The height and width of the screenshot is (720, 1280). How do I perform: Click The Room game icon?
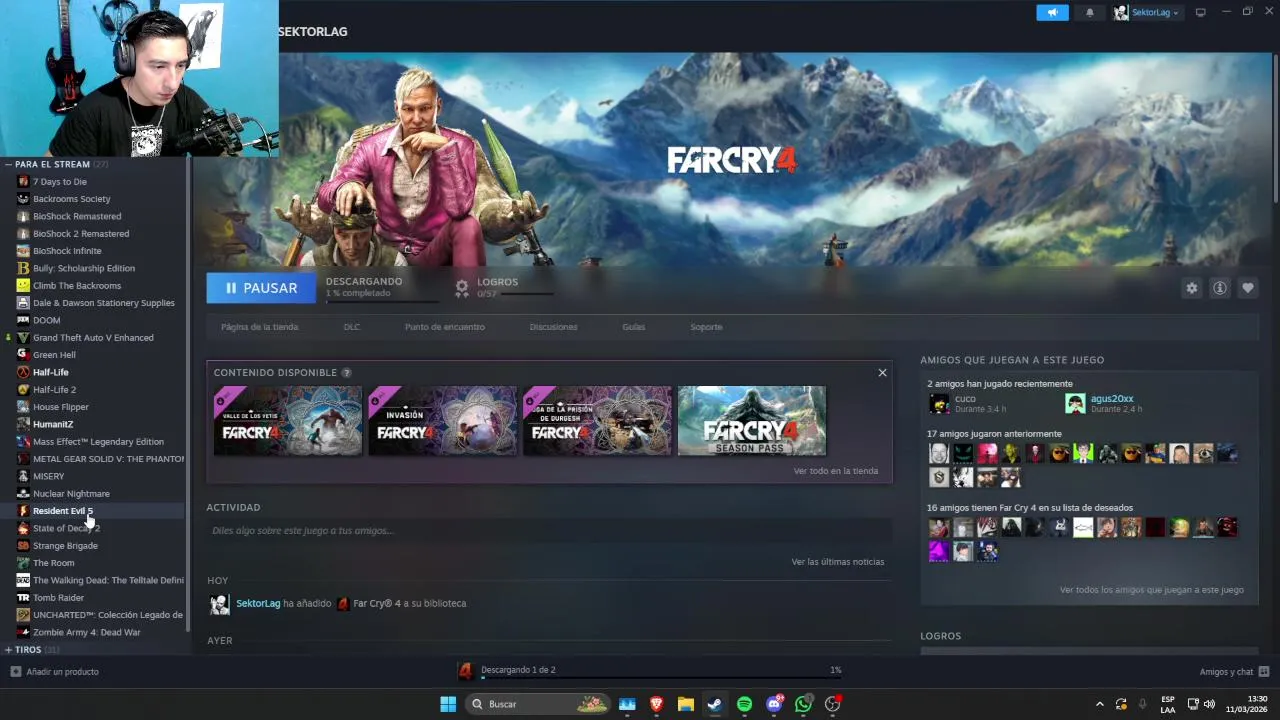(x=23, y=563)
